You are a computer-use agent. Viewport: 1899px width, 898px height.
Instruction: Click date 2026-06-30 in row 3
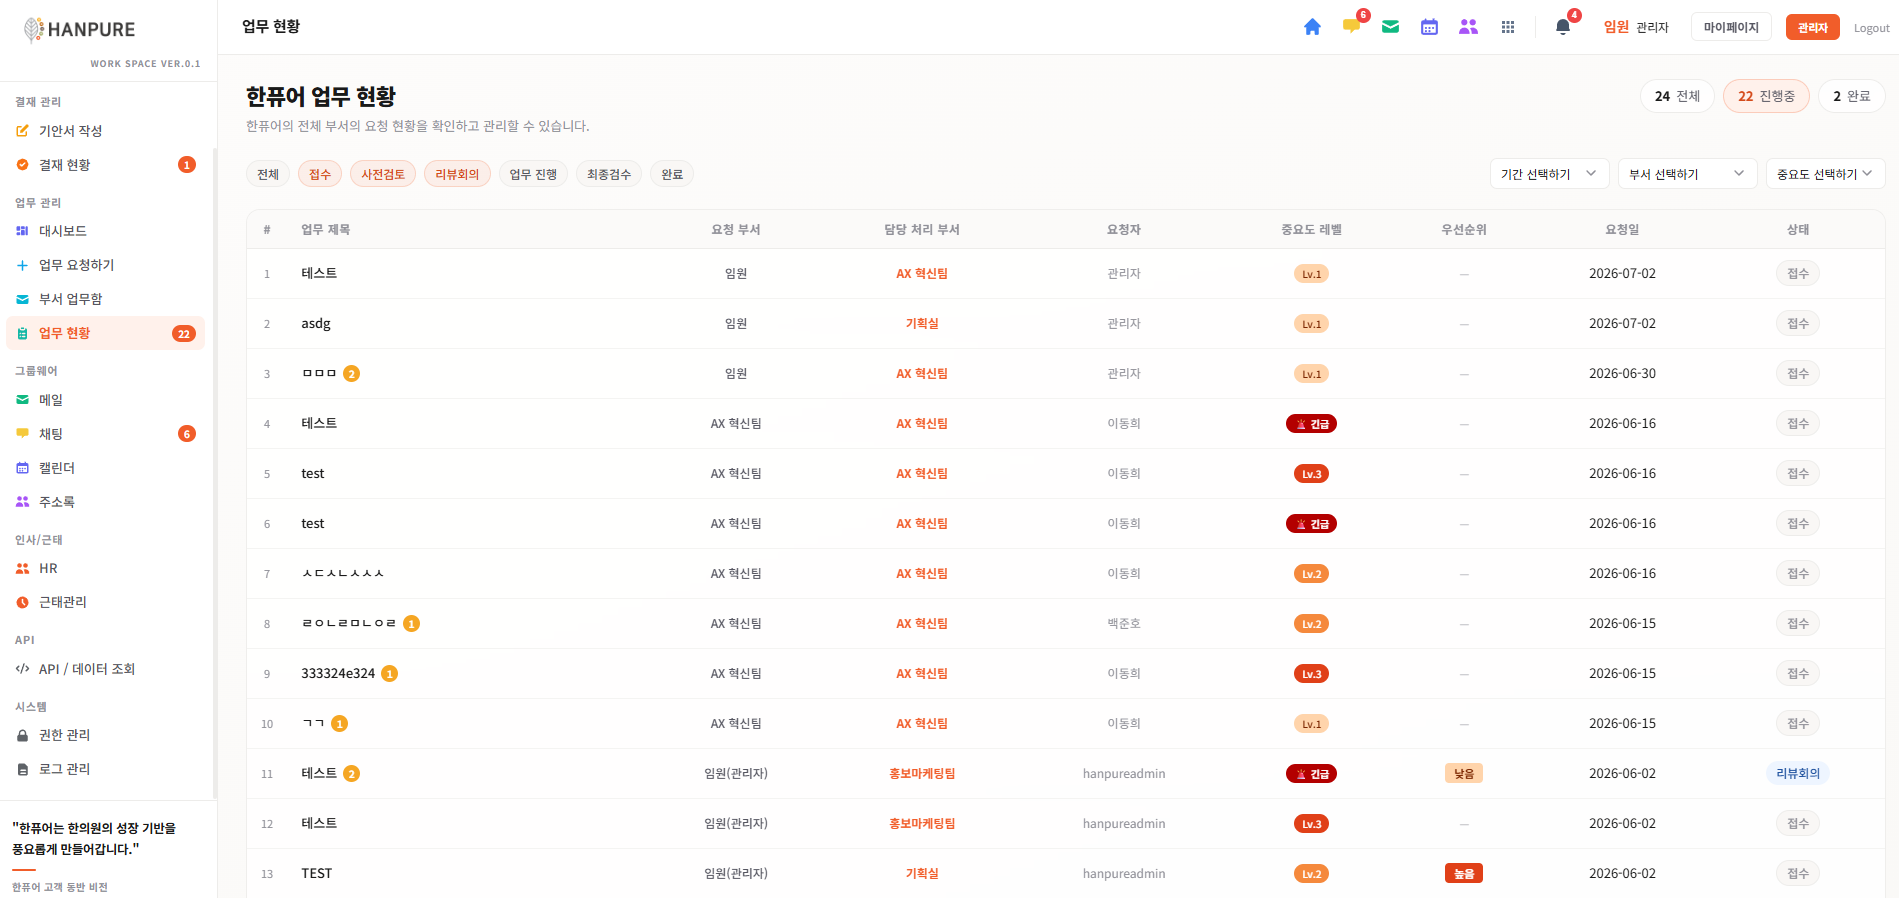click(1622, 374)
